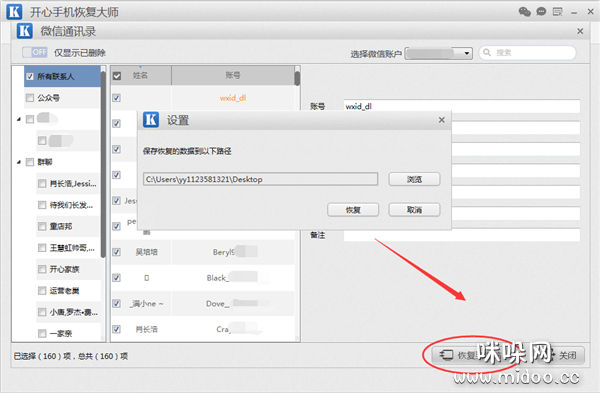Collapse the 群聊 tree node
This screenshot has width=600, height=393.
coord(18,162)
